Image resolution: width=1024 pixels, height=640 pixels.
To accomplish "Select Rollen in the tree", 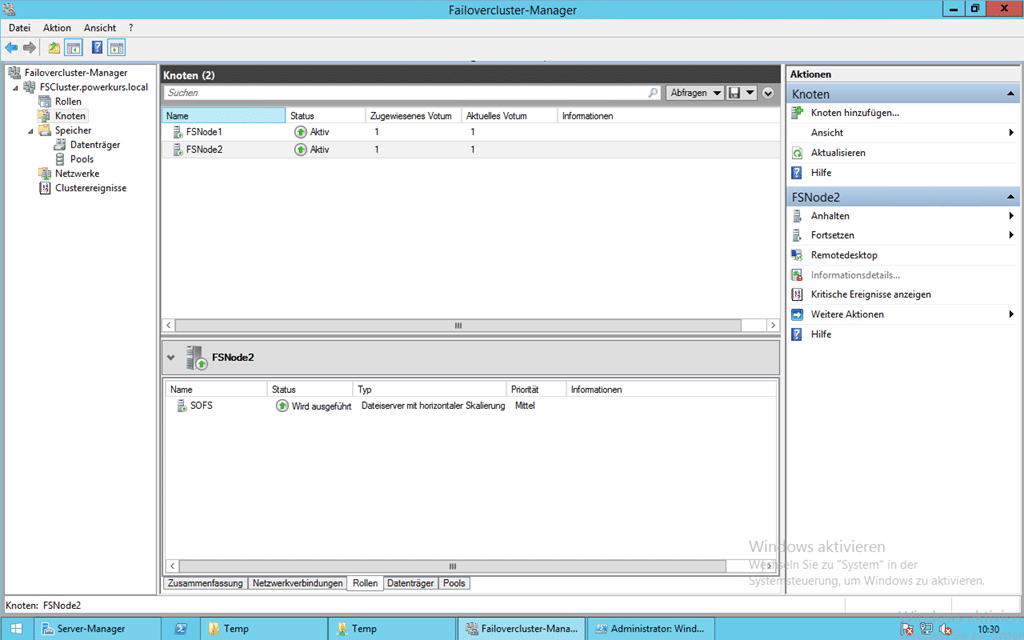I will (68, 102).
